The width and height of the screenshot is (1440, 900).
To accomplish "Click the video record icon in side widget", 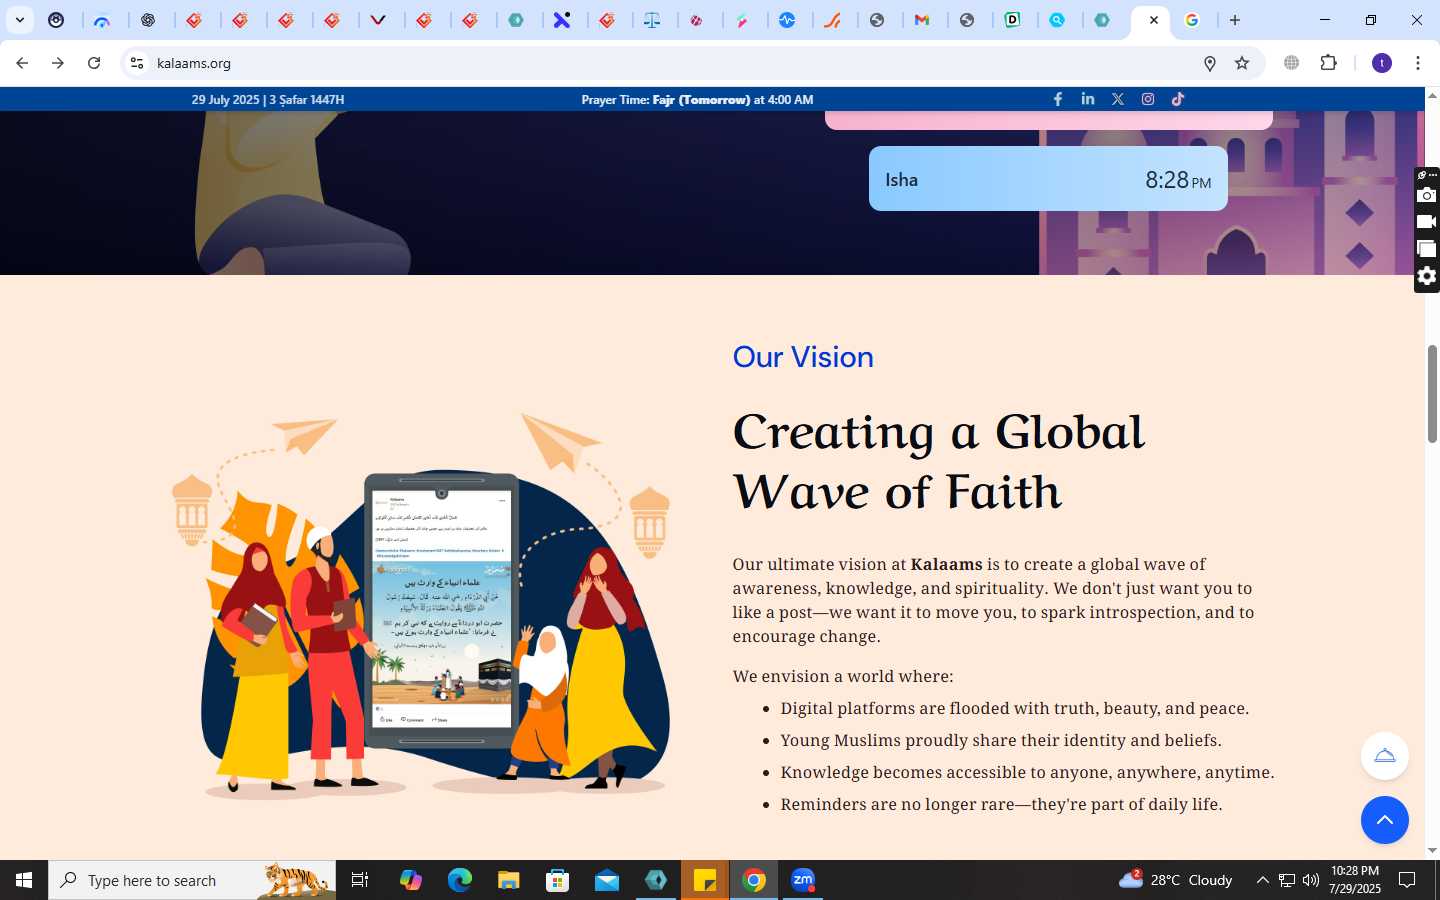I will pyautogui.click(x=1427, y=222).
